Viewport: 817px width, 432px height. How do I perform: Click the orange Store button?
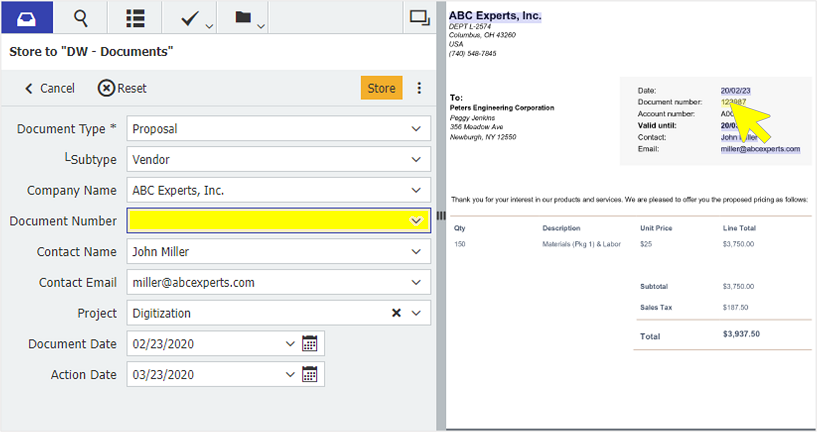click(381, 88)
